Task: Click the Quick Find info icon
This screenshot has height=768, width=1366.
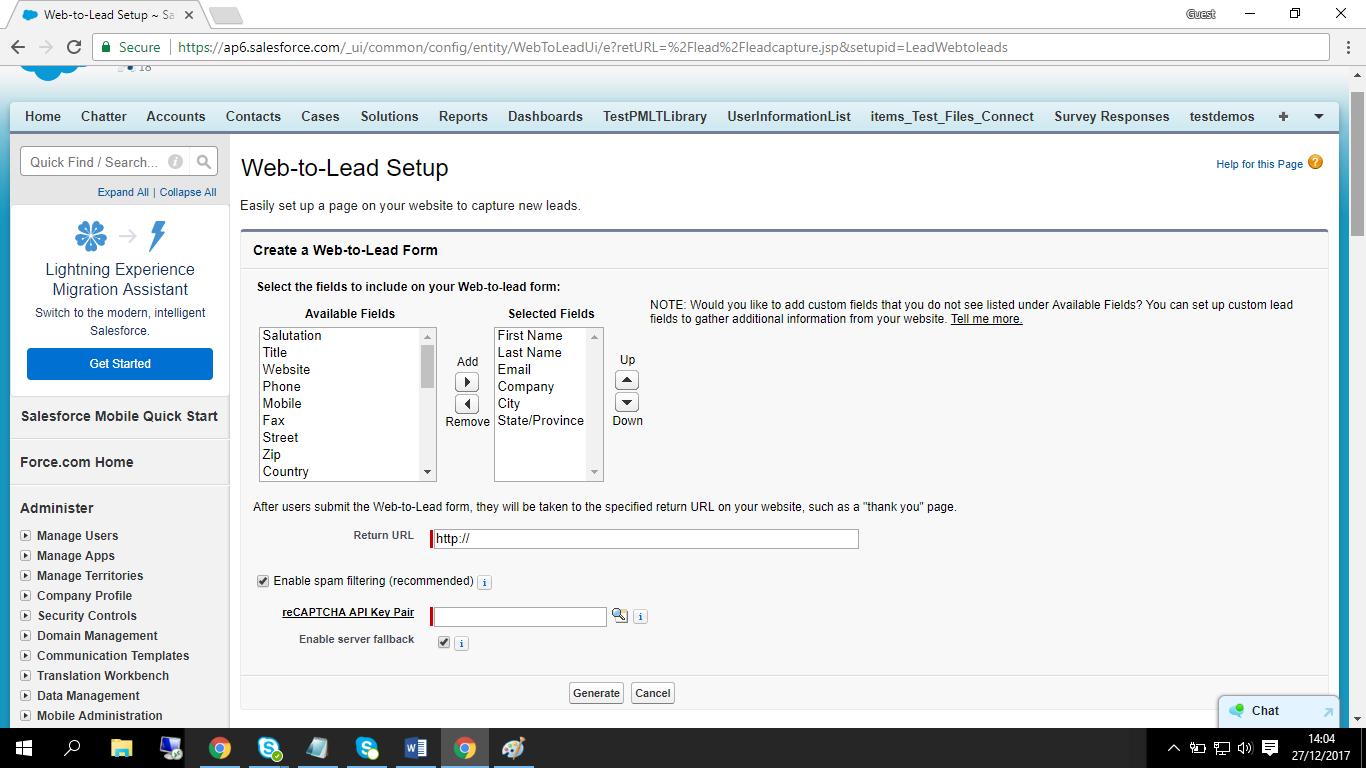Action: point(175,162)
